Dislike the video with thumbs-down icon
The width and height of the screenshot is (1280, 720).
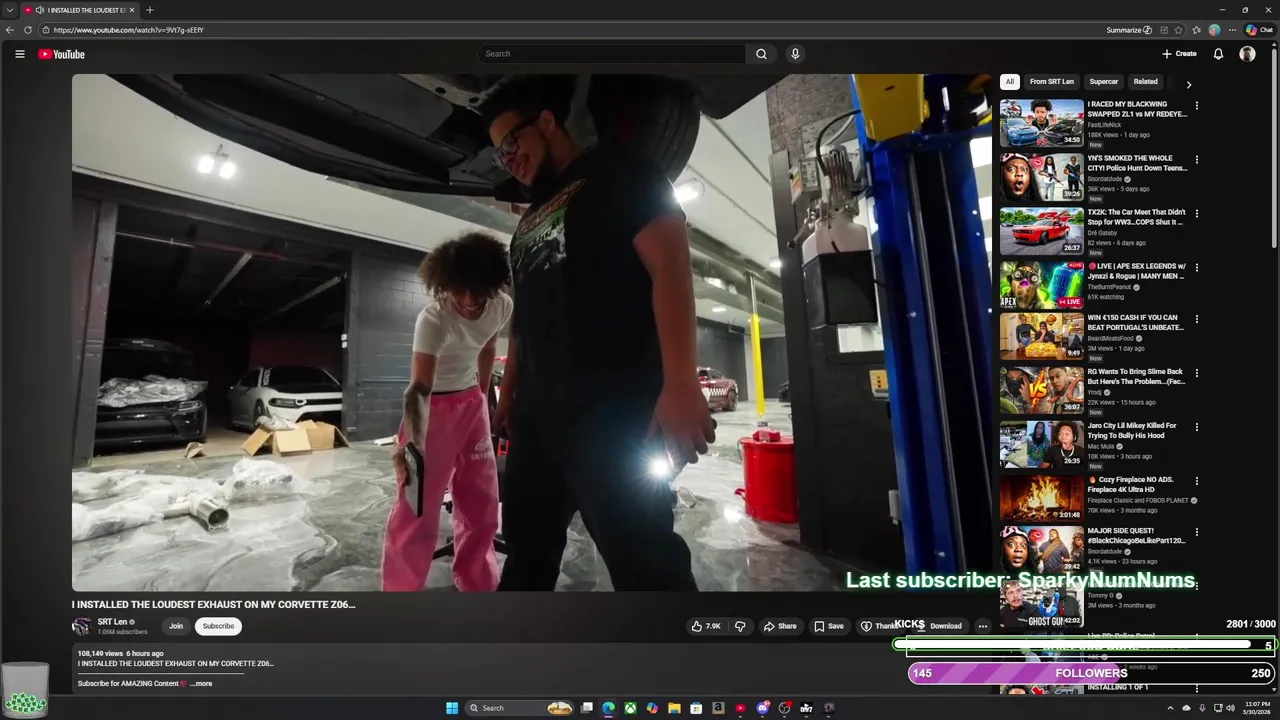pyautogui.click(x=740, y=626)
